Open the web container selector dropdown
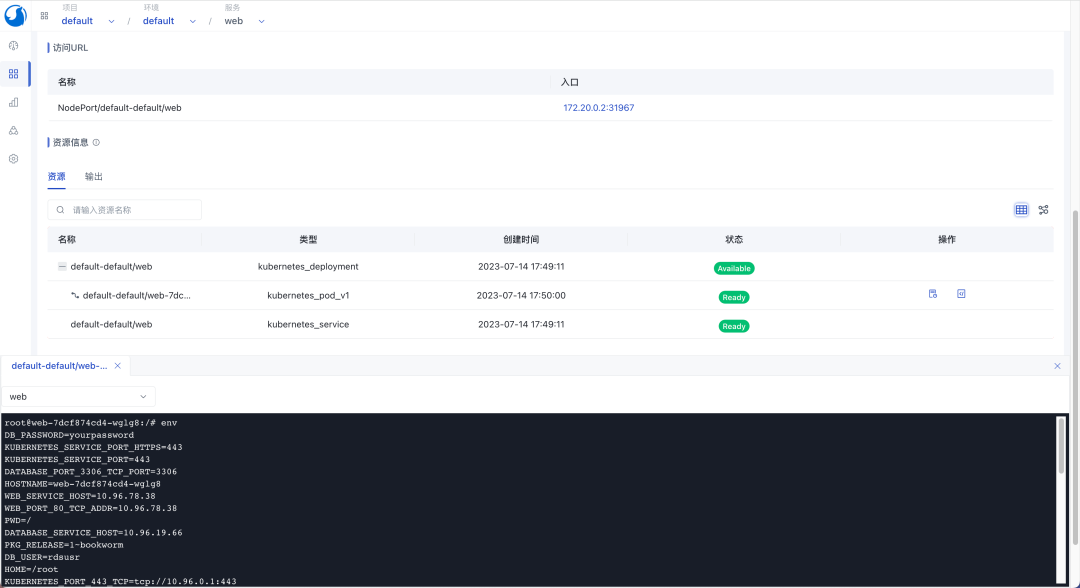 click(79, 397)
